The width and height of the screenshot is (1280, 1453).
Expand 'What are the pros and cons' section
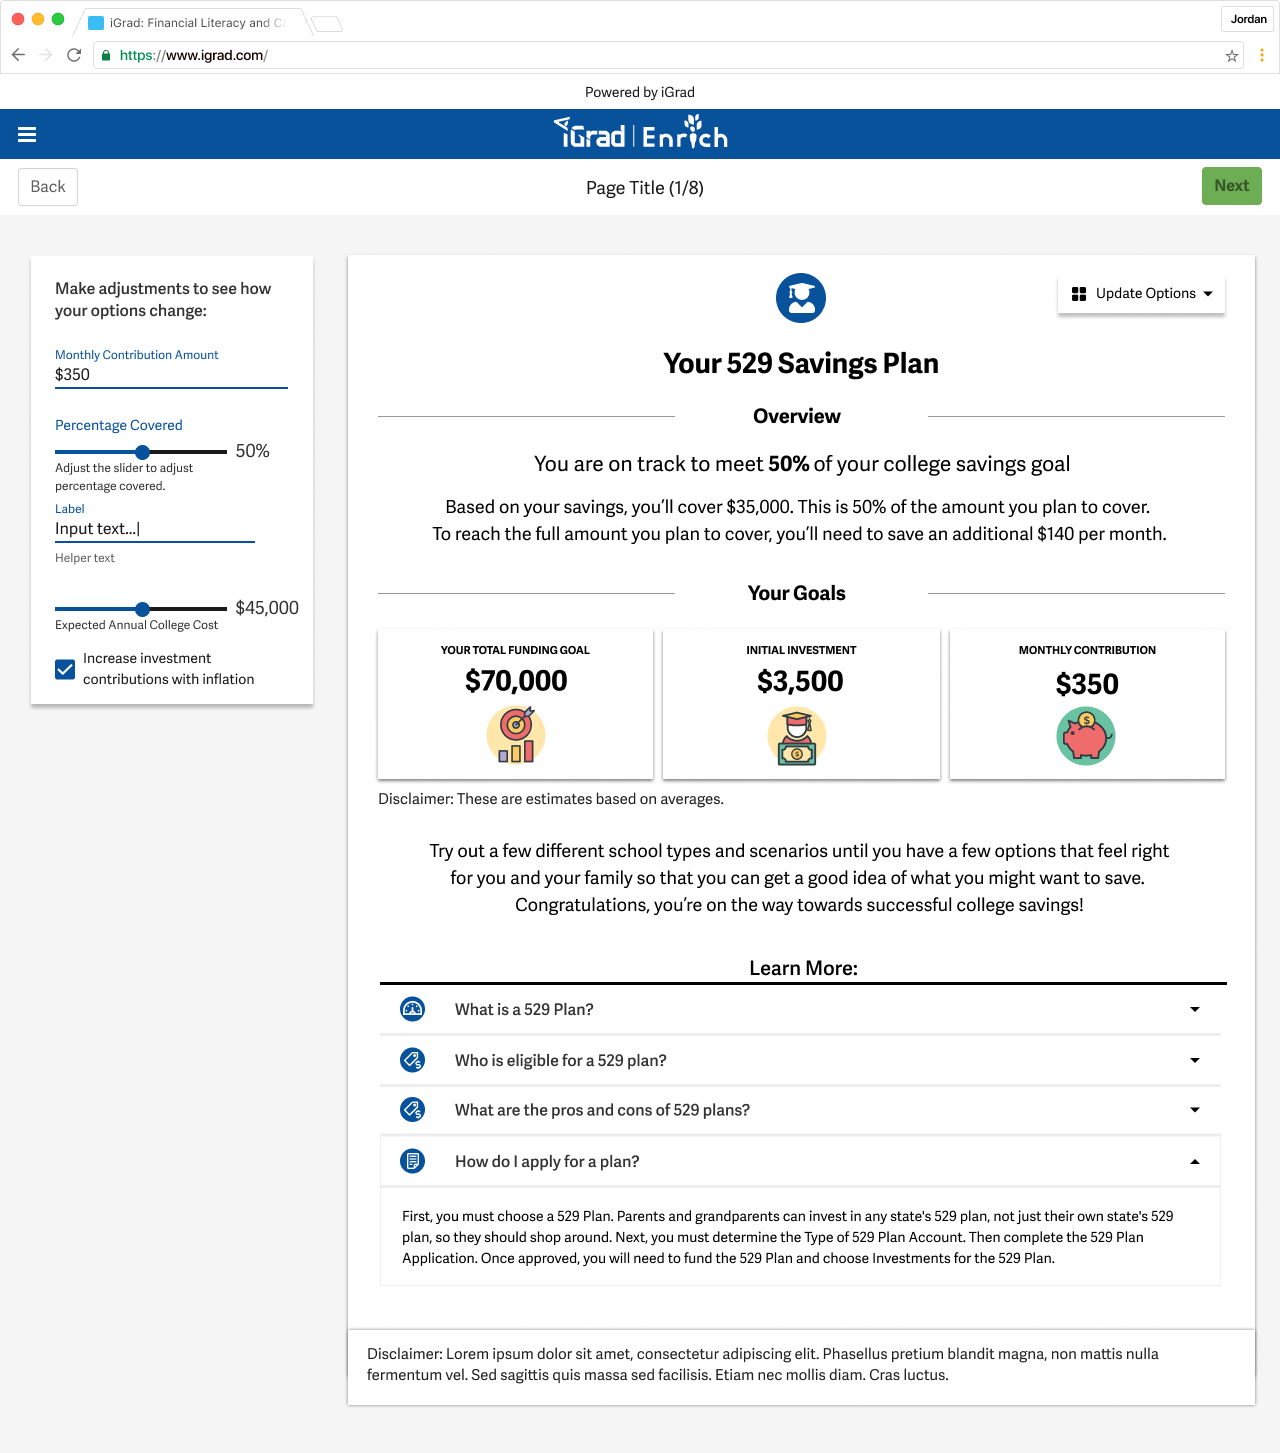click(800, 1110)
